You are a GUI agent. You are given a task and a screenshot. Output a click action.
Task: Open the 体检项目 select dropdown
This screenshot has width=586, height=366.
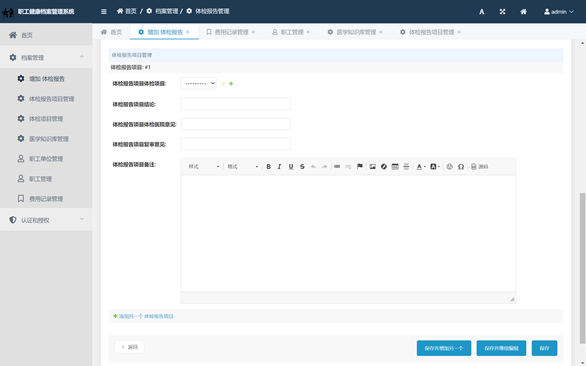(x=198, y=83)
